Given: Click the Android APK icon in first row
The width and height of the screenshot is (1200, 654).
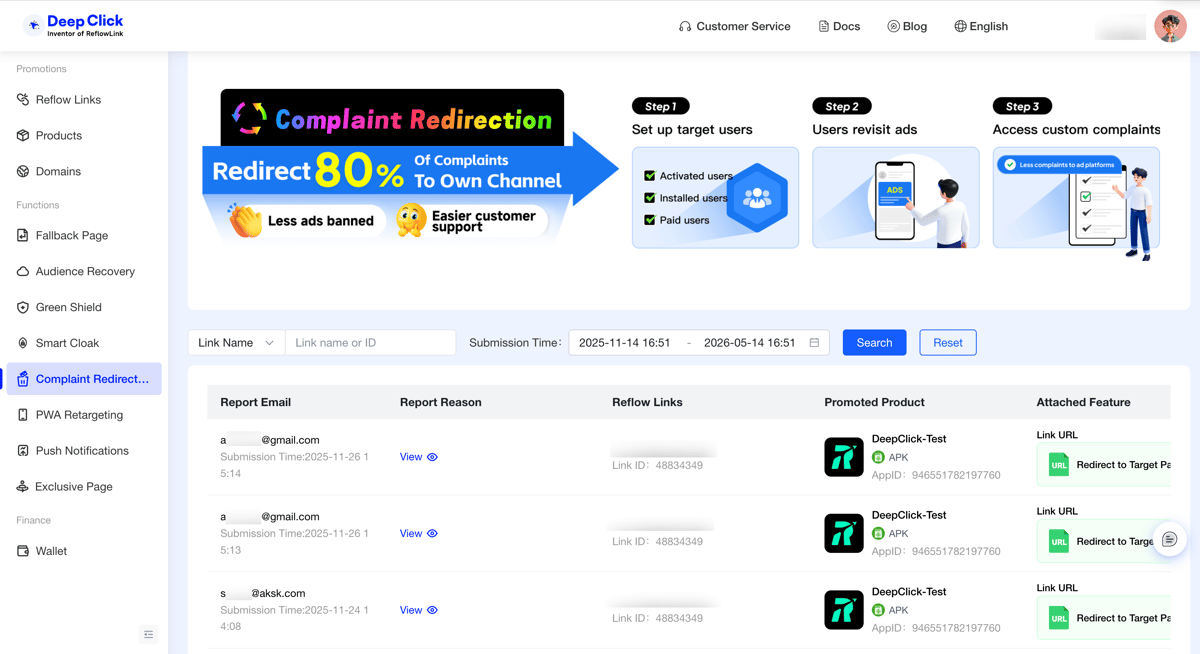Looking at the screenshot, I should tap(878, 457).
